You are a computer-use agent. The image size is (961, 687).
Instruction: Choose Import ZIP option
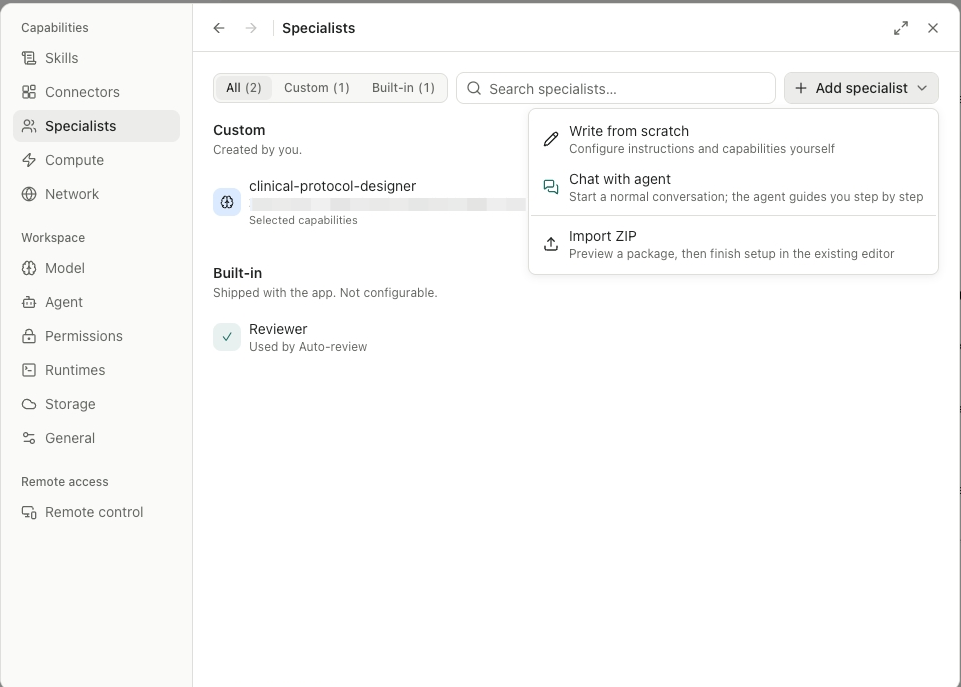734,244
